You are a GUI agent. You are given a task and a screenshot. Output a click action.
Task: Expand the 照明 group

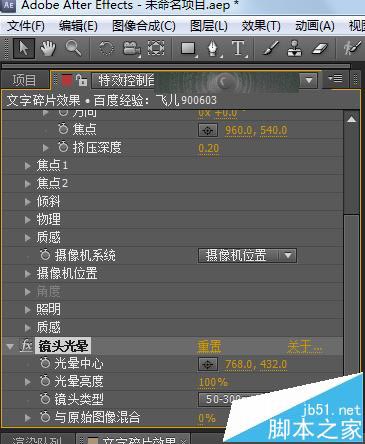pos(28,310)
